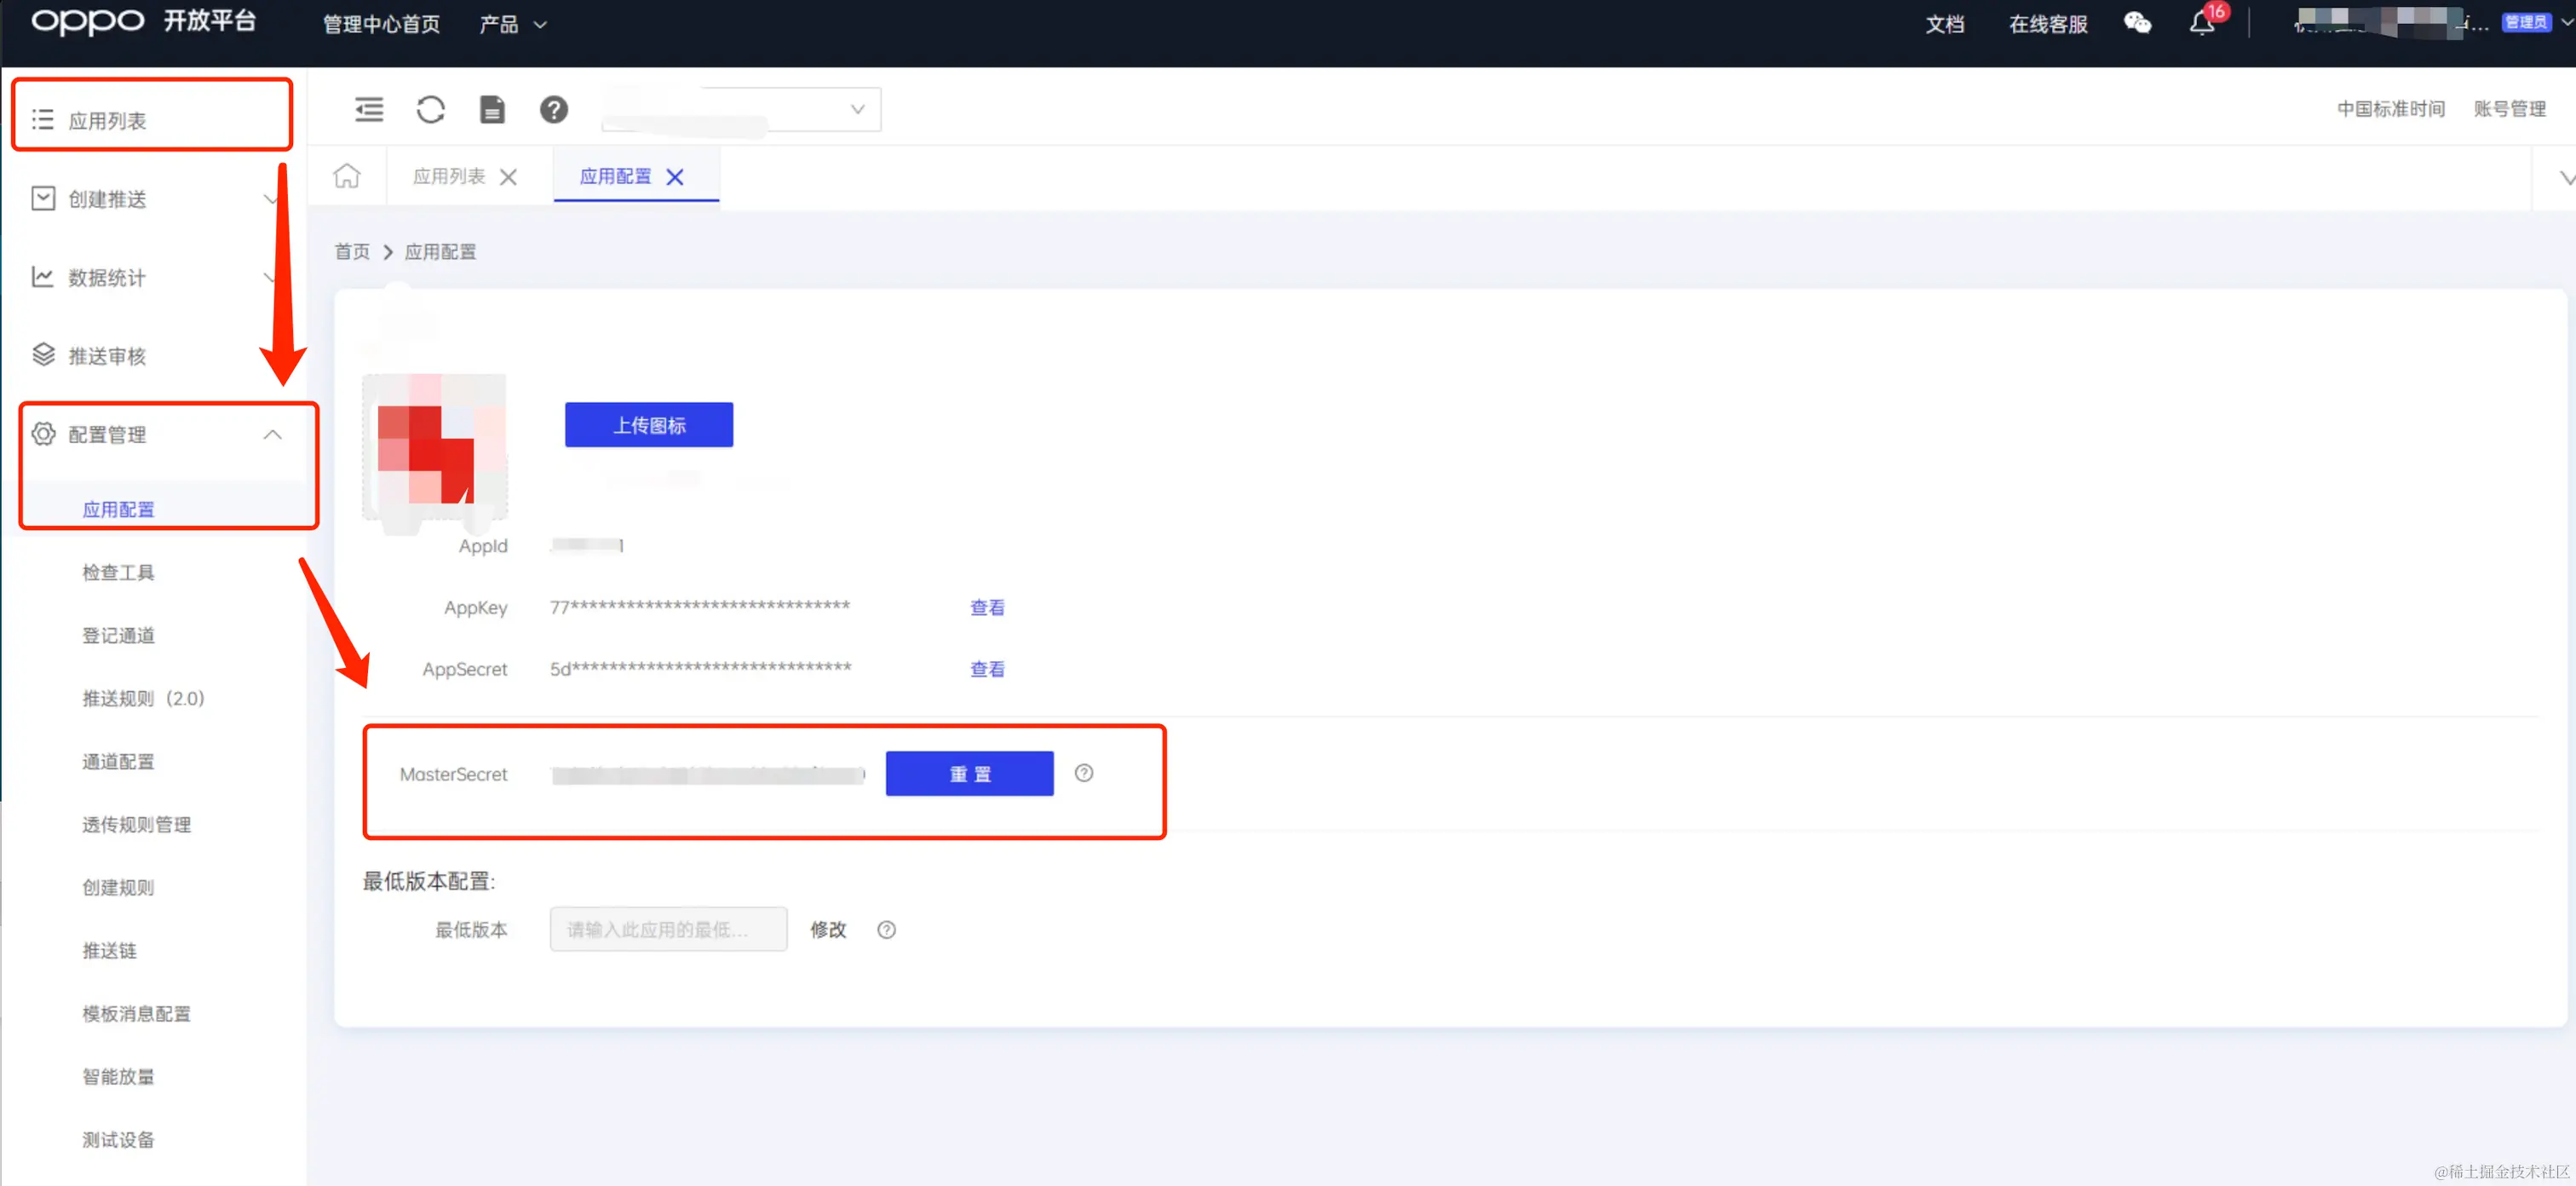Click 查看 link next to AppKey

pyautogui.click(x=987, y=607)
